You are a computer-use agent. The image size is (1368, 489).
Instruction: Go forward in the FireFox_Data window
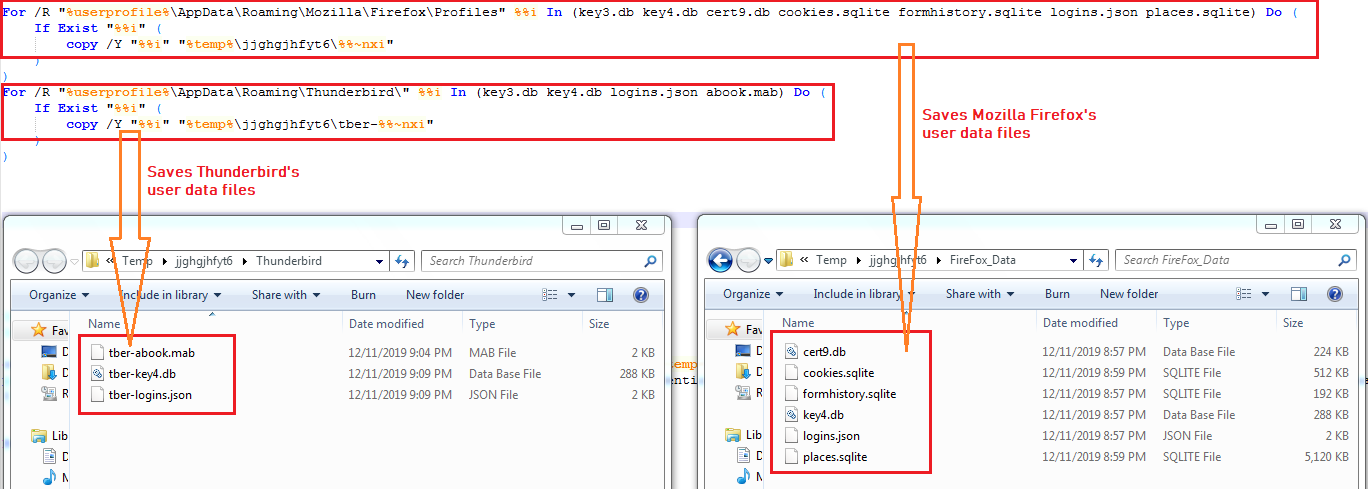point(747,261)
